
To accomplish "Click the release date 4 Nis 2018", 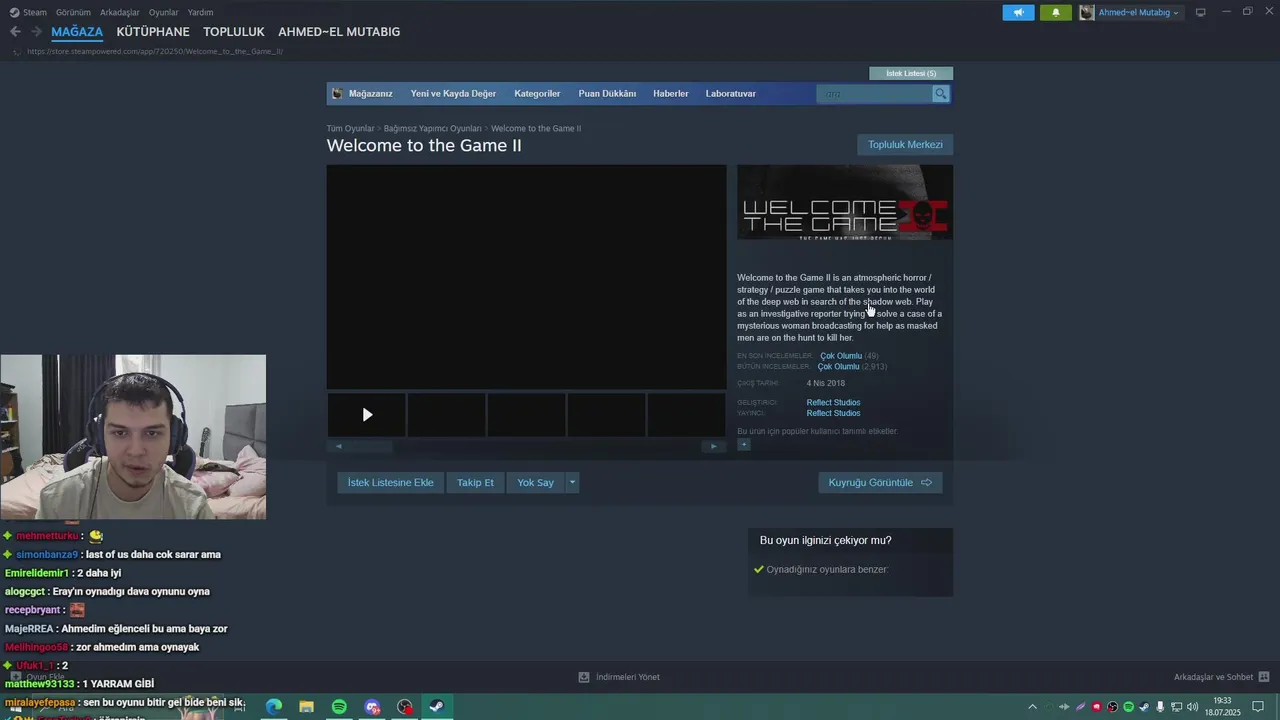I will tap(826, 383).
